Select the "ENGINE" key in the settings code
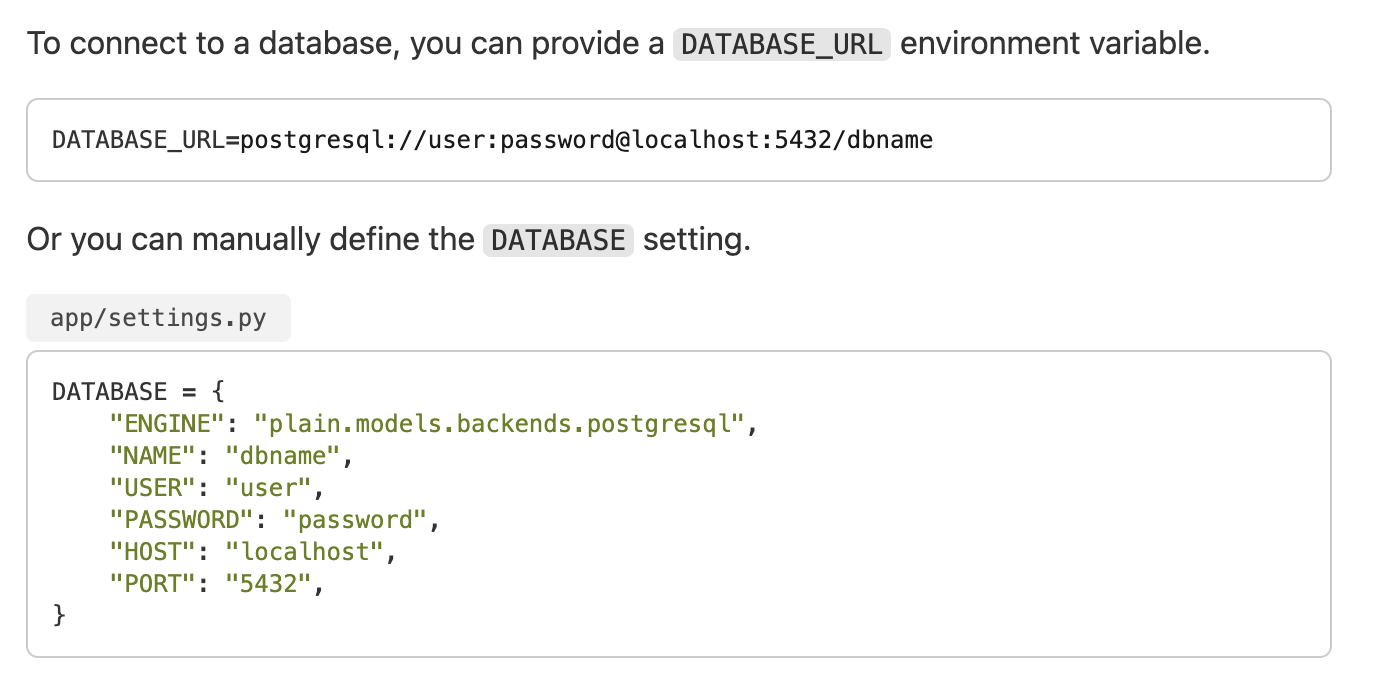The height and width of the screenshot is (686, 1380). [167, 424]
